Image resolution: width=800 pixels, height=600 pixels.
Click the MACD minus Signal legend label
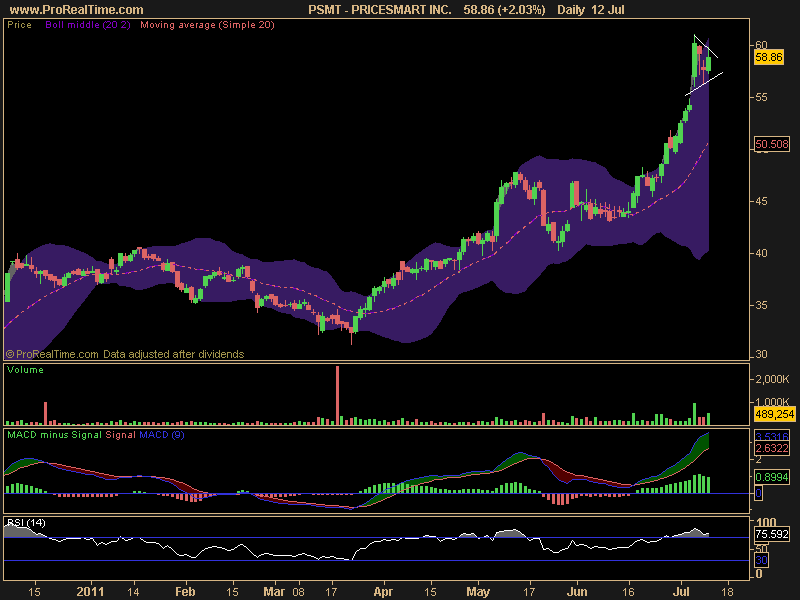54,435
